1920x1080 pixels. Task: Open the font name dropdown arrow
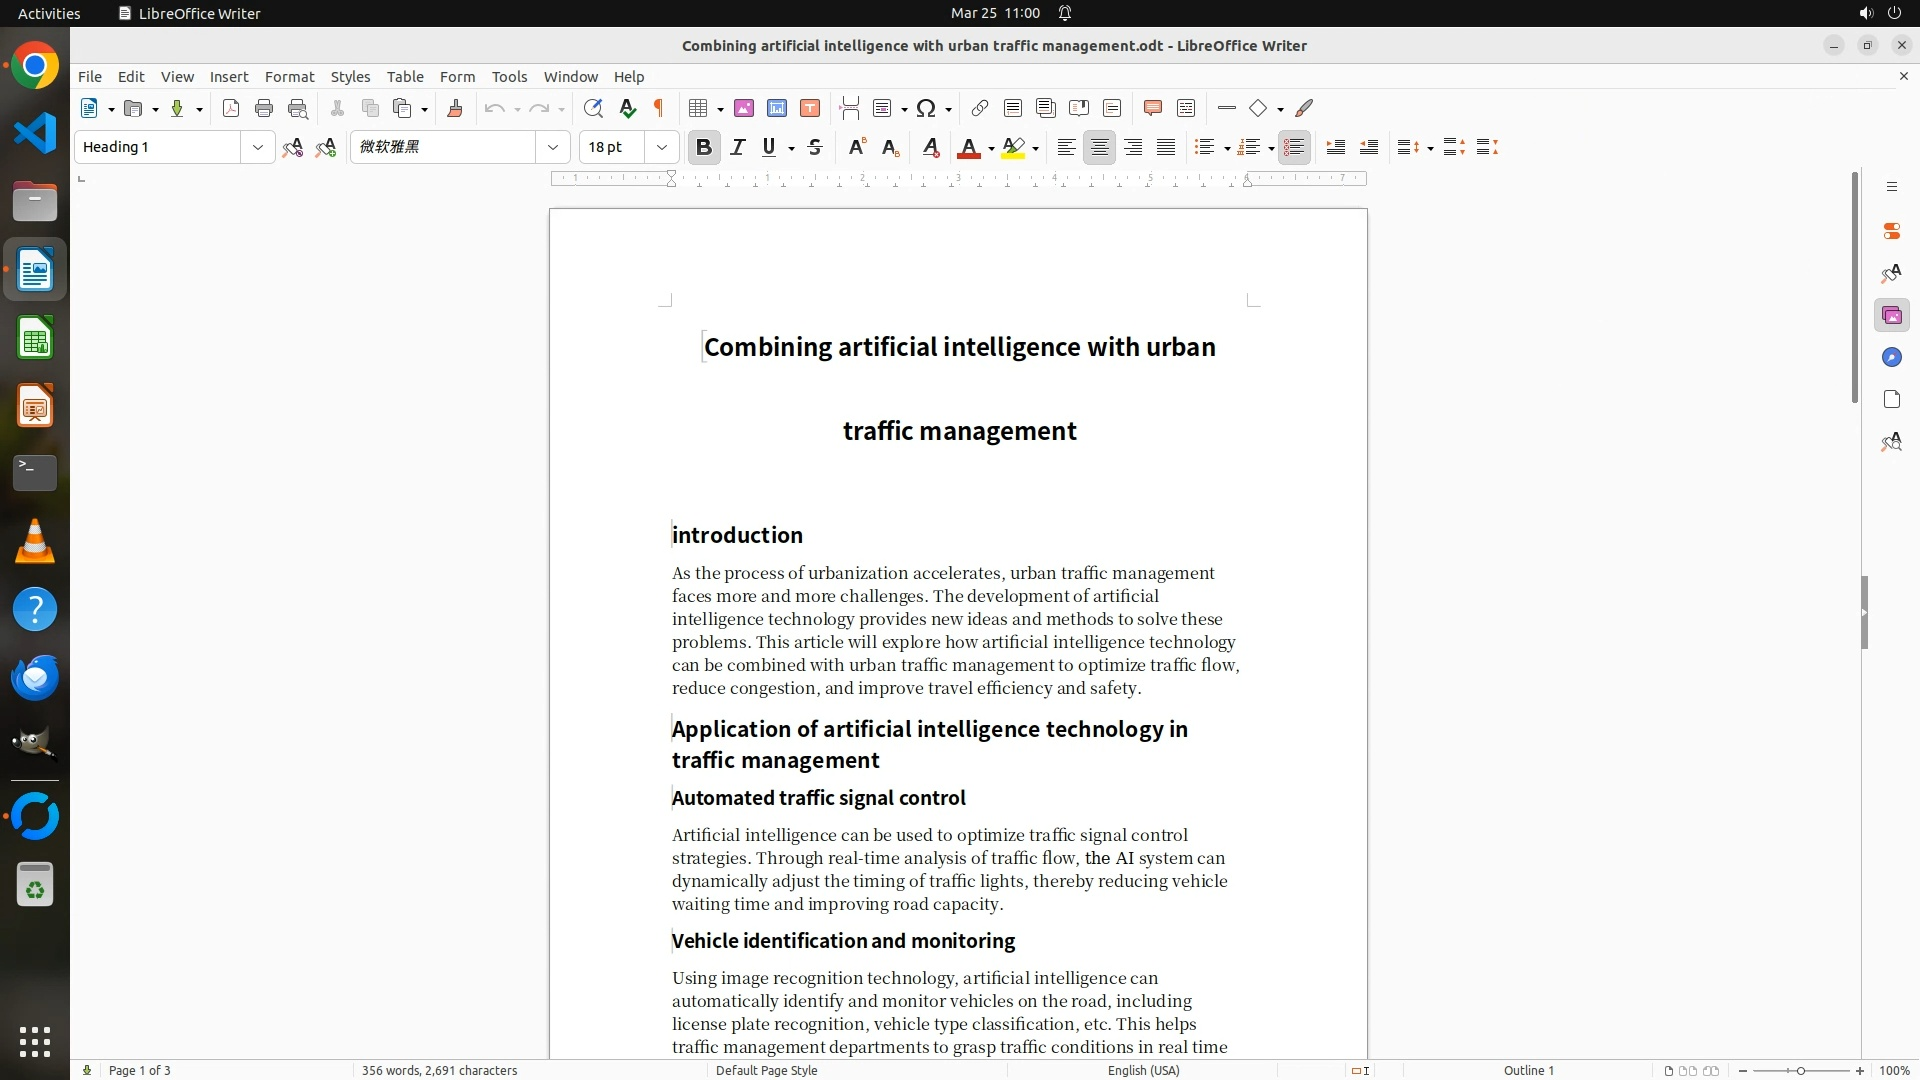click(553, 147)
